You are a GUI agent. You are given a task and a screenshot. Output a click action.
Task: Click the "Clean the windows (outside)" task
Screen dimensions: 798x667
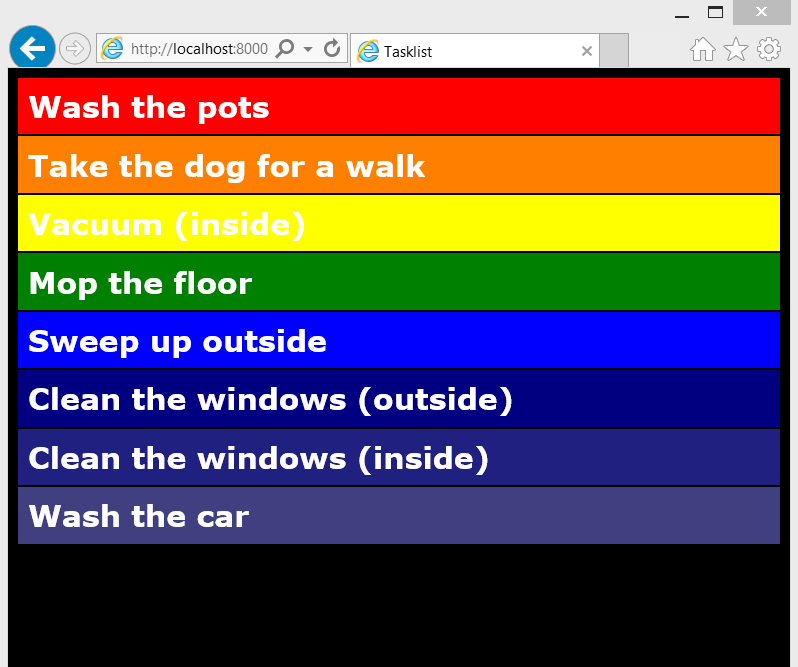[398, 399]
